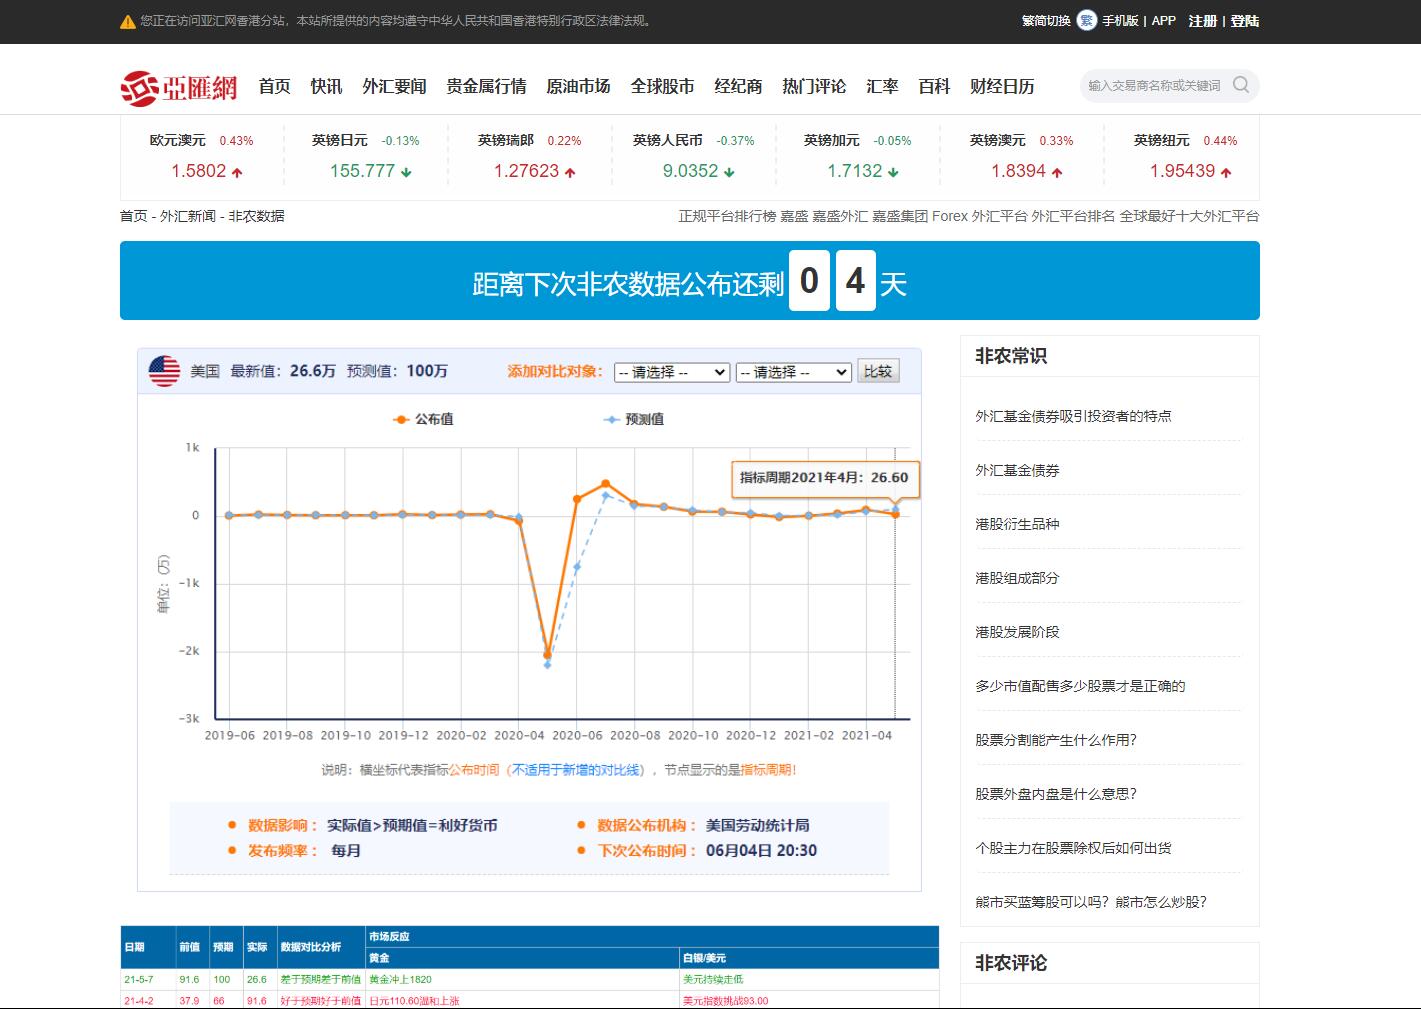The height and width of the screenshot is (1009, 1421).
Task: Click the 登陆 login link
Action: pos(1245,21)
